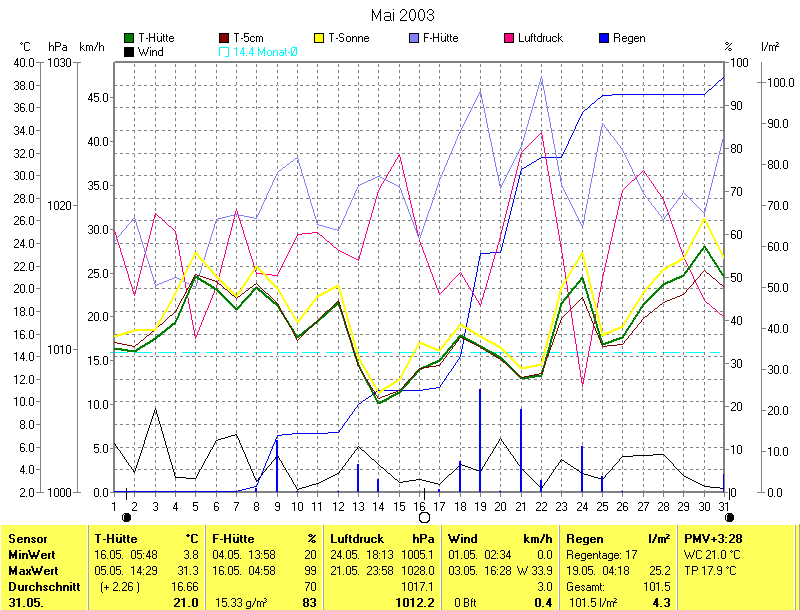
Task: Toggle the 14.4 Monat-Ø legend box
Action: coord(224,51)
